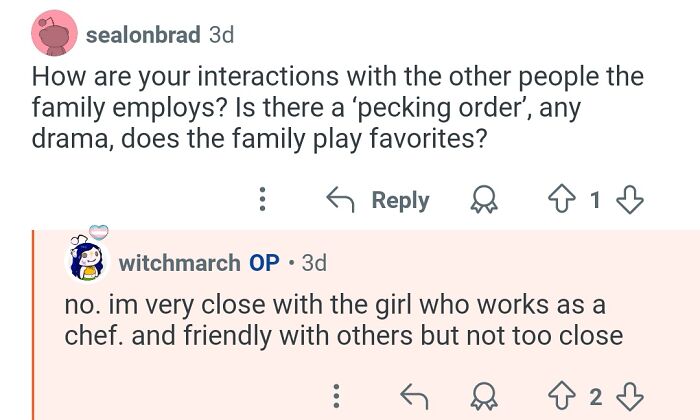Click the vote score on witchmarch's reply
This screenshot has height=420, width=700.
click(x=596, y=396)
